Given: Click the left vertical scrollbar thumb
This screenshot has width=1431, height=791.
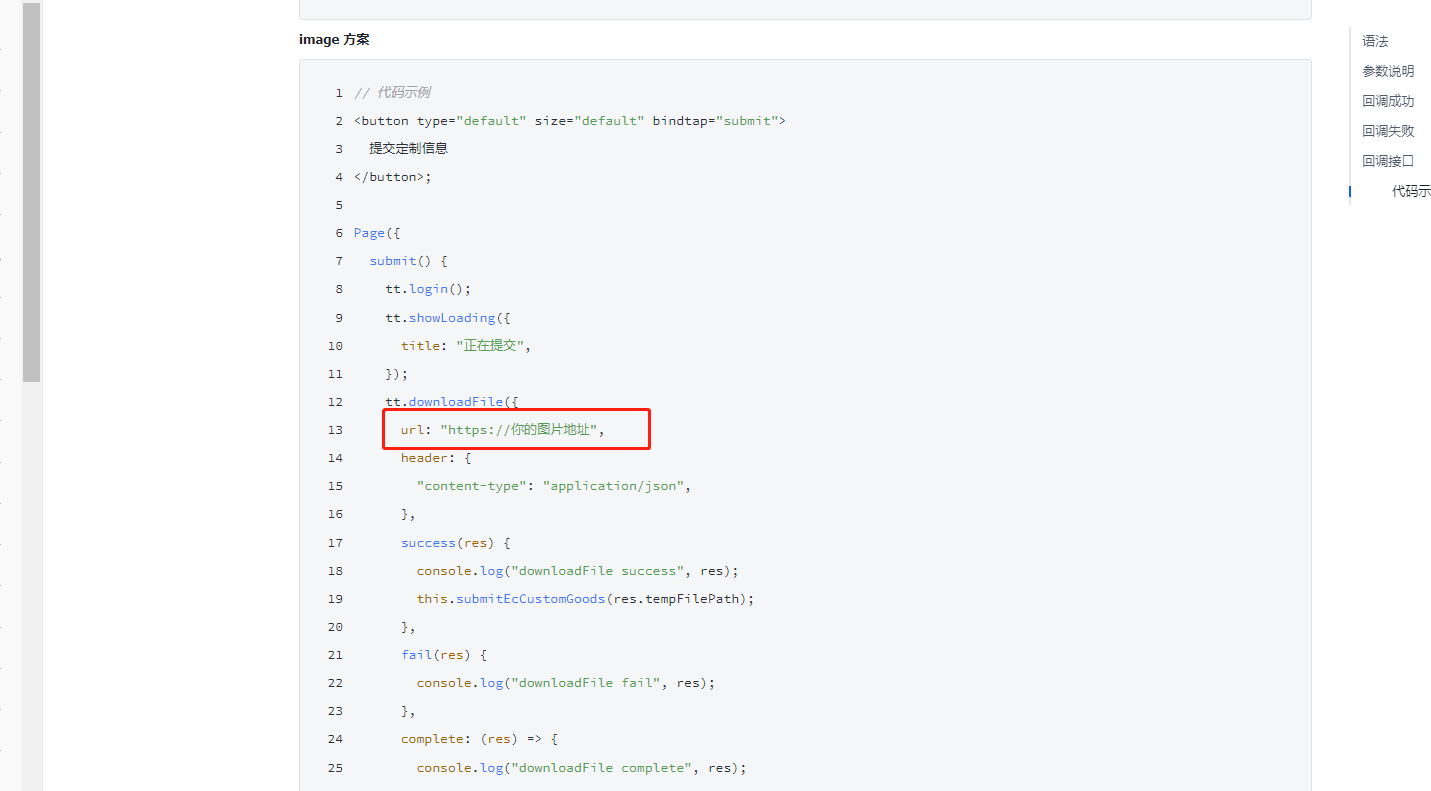Looking at the screenshot, I should tap(31, 190).
